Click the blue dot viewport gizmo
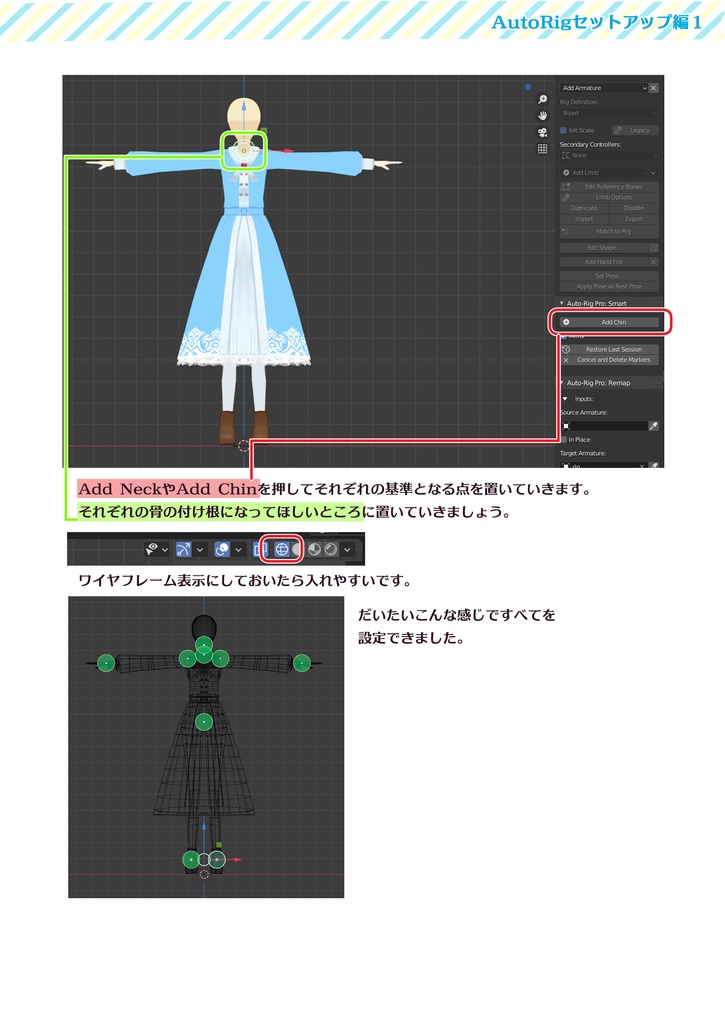 tap(528, 87)
